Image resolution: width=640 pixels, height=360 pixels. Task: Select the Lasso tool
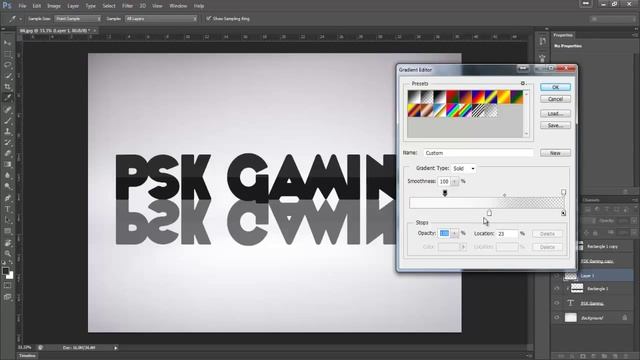tap(7, 65)
